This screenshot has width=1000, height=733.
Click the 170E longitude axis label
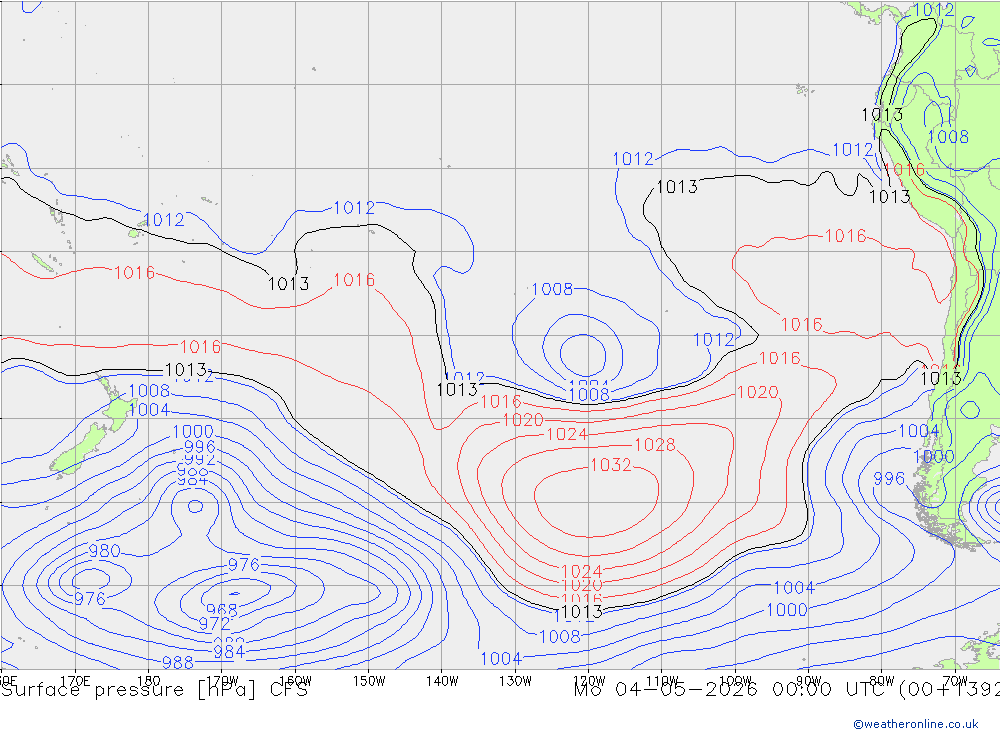(x=75, y=681)
